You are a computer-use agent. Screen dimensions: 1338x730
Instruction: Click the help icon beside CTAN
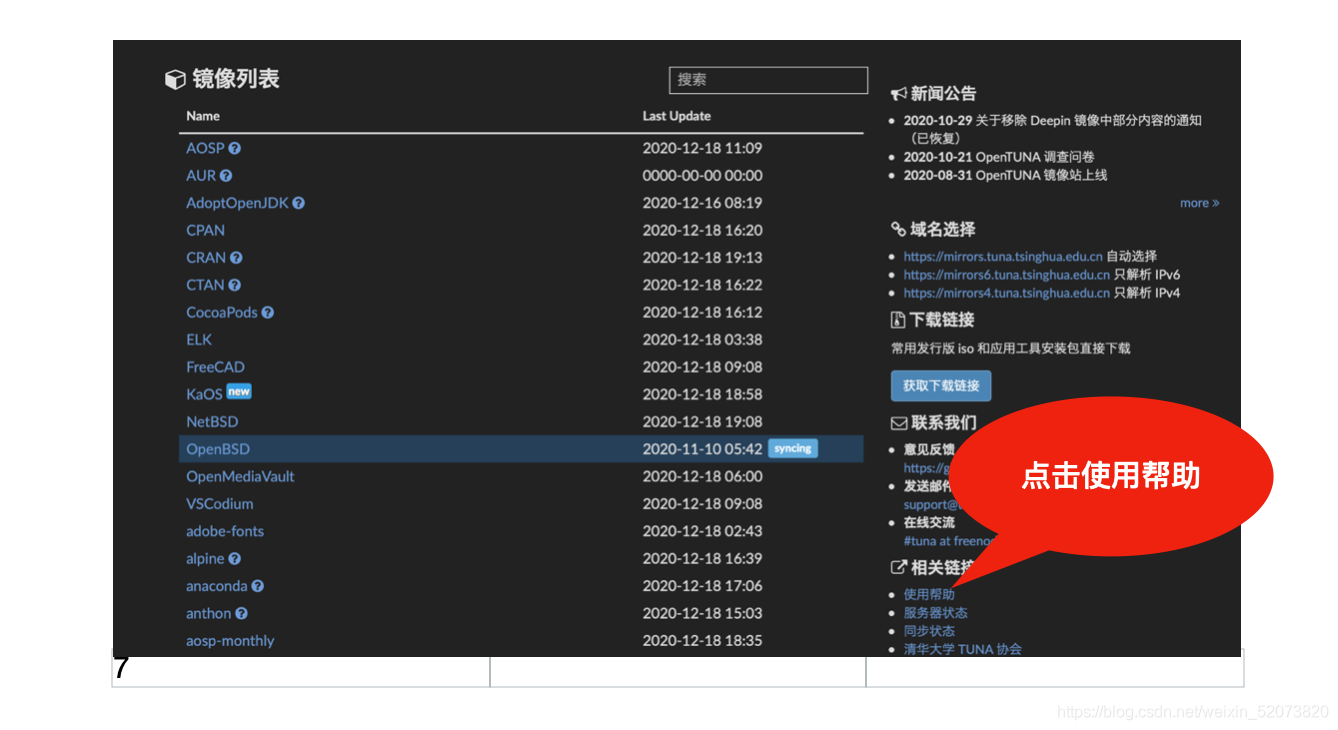pos(235,285)
